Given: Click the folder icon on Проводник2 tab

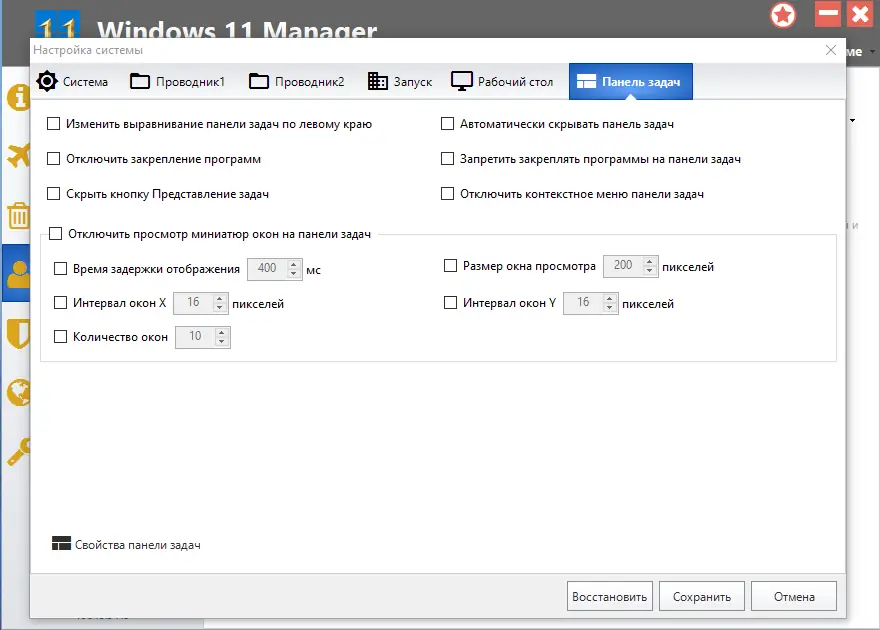Looking at the screenshot, I should click(259, 81).
